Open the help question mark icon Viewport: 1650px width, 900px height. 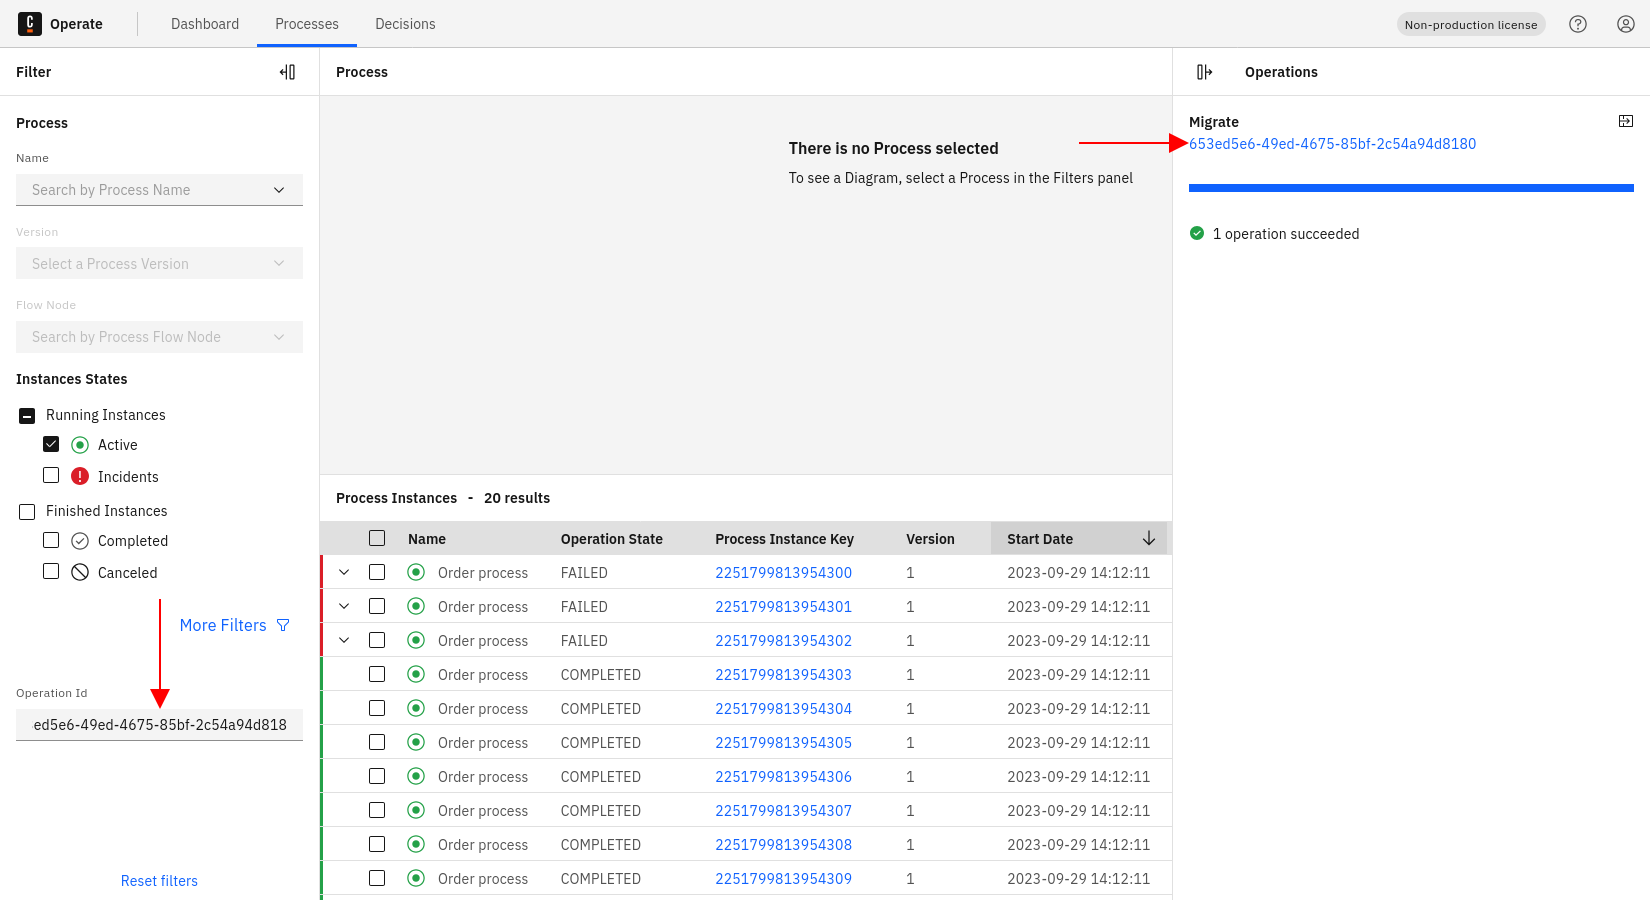[x=1578, y=24]
